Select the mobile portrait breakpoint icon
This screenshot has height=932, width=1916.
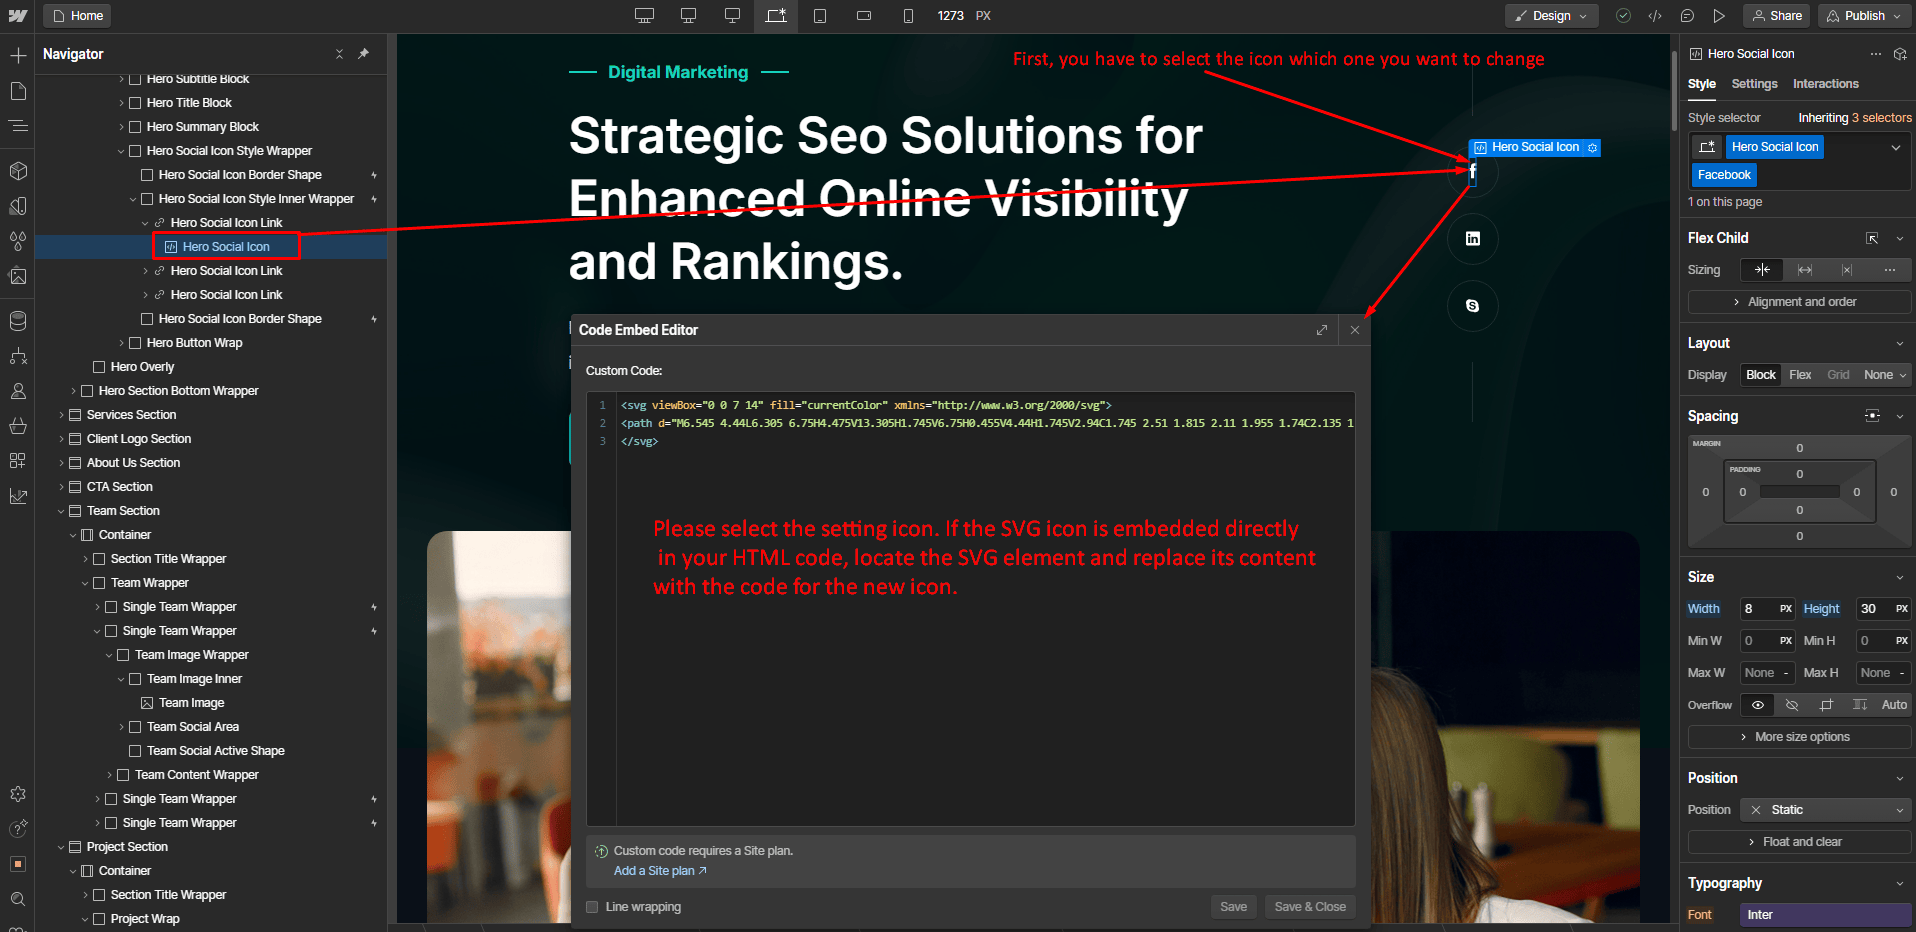pos(908,16)
